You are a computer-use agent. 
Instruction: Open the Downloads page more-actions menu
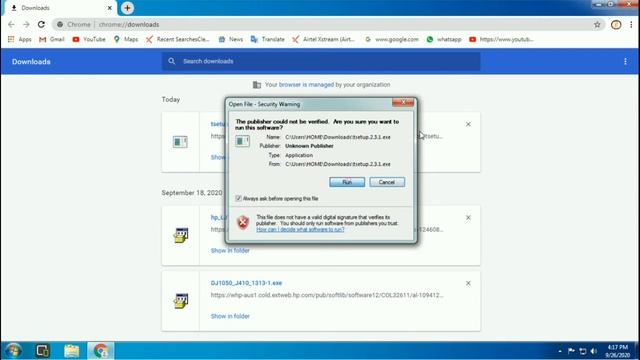click(625, 61)
